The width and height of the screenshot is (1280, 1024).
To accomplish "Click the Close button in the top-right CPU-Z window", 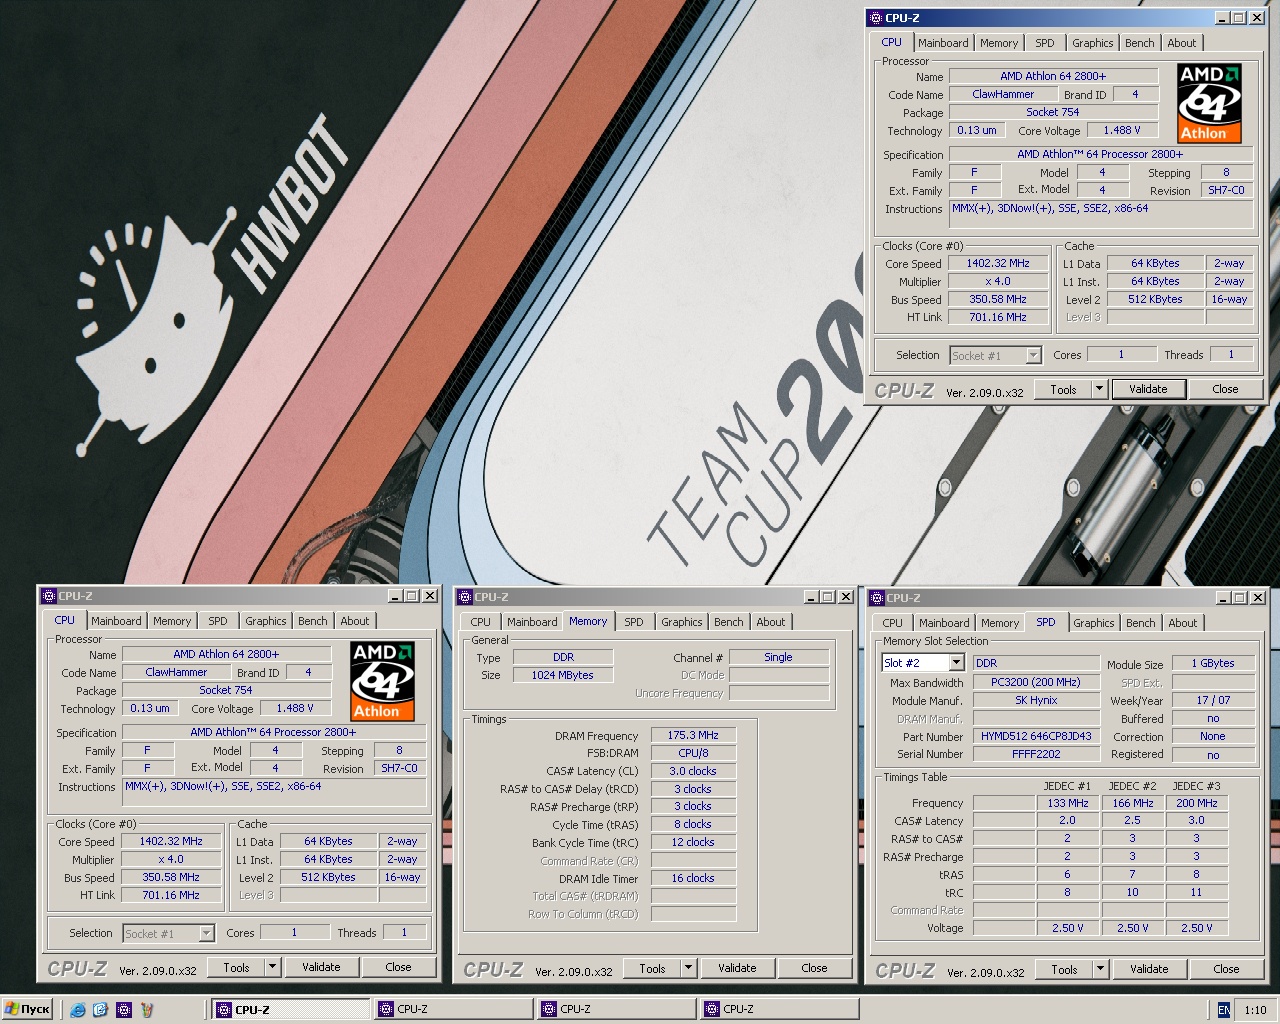I will pyautogui.click(x=1225, y=389).
